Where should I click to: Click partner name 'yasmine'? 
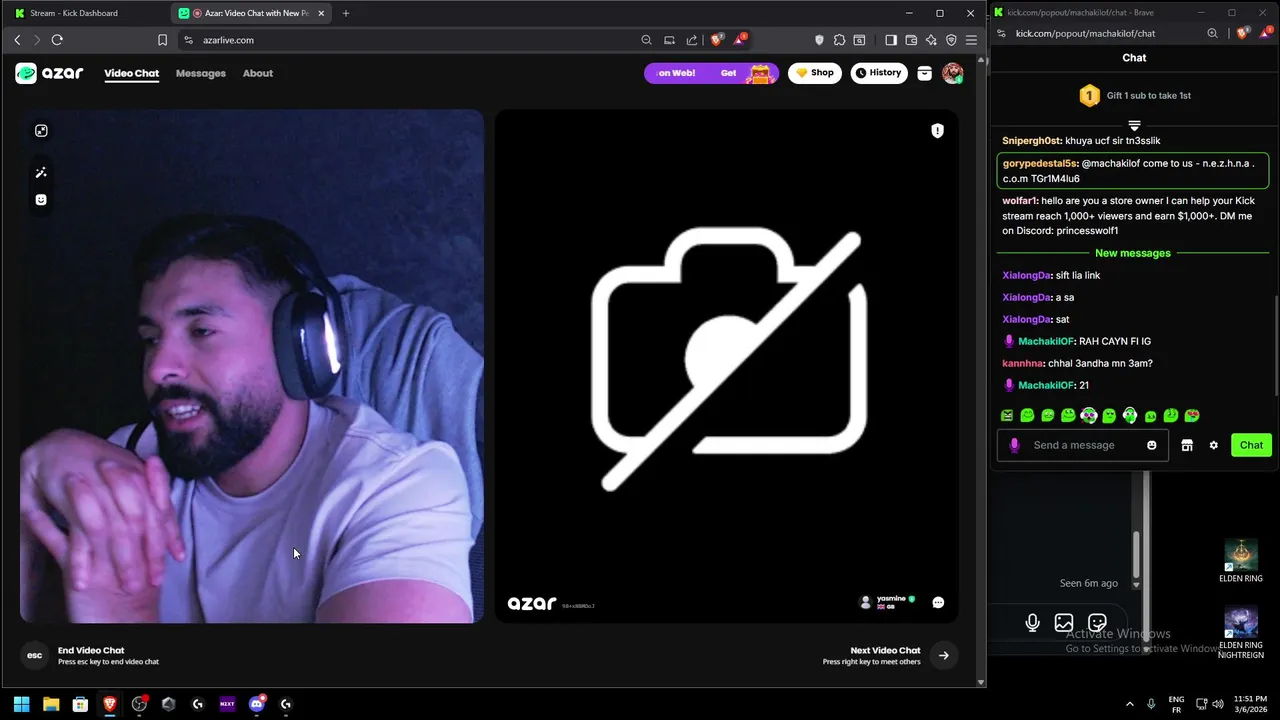point(891,598)
